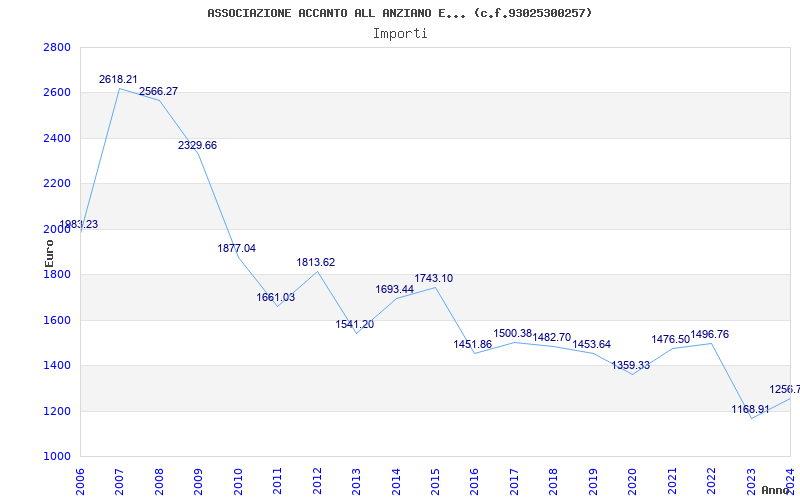The height and width of the screenshot is (500, 800).
Task: Click the x-axis year 2018
Action: click(x=554, y=482)
